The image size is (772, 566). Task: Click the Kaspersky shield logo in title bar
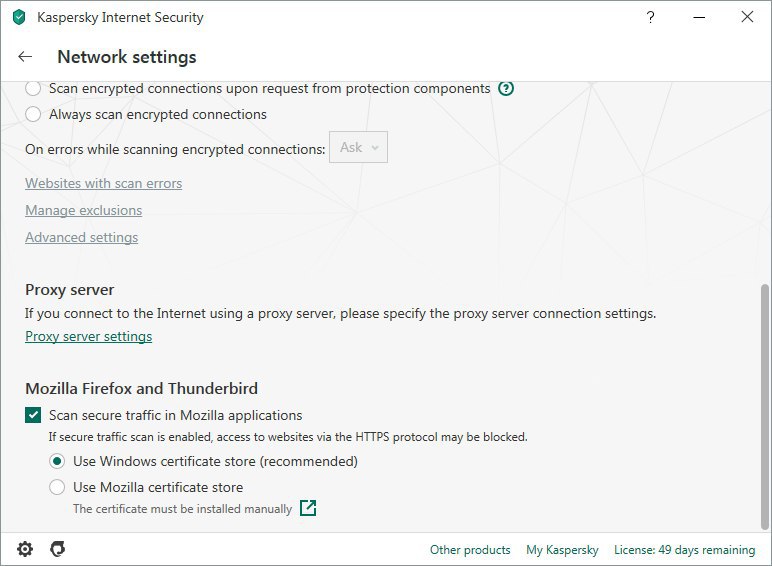pos(19,17)
